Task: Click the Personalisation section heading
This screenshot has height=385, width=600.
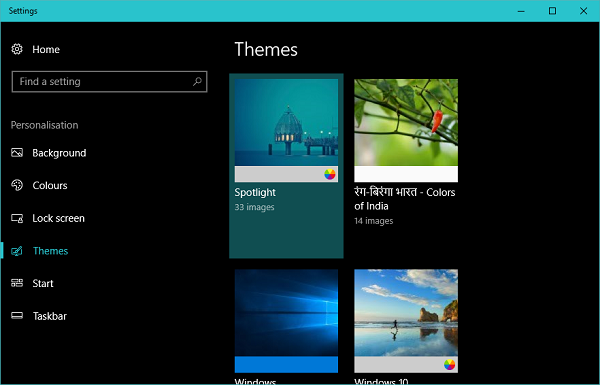Action: pyautogui.click(x=44, y=125)
